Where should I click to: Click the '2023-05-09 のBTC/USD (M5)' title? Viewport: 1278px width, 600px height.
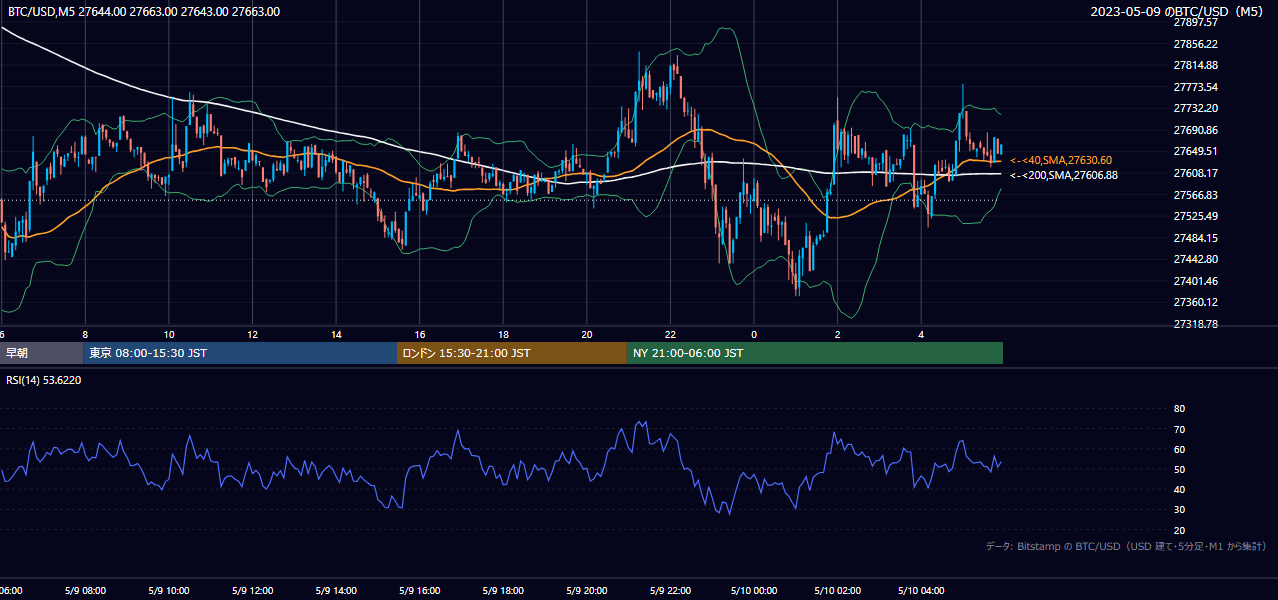[x=1177, y=12]
